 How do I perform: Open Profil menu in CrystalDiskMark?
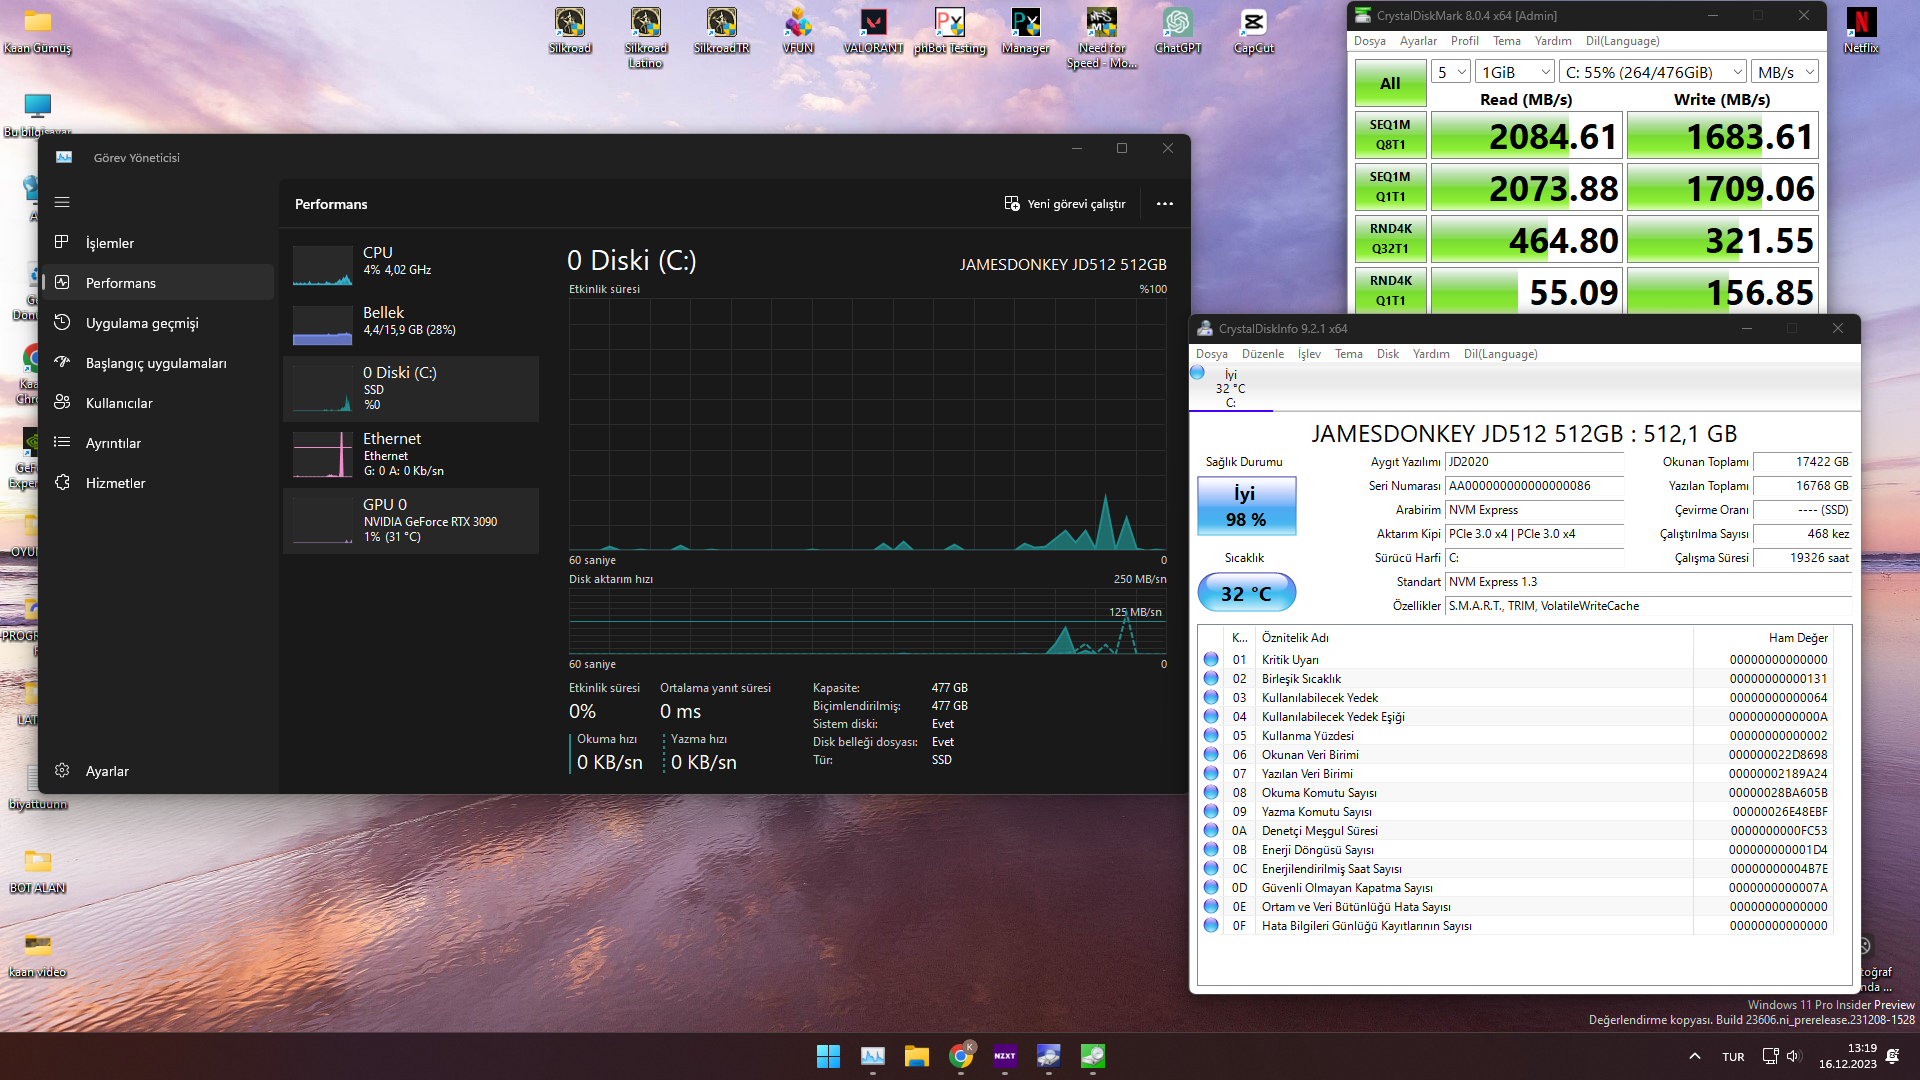[x=1464, y=41]
